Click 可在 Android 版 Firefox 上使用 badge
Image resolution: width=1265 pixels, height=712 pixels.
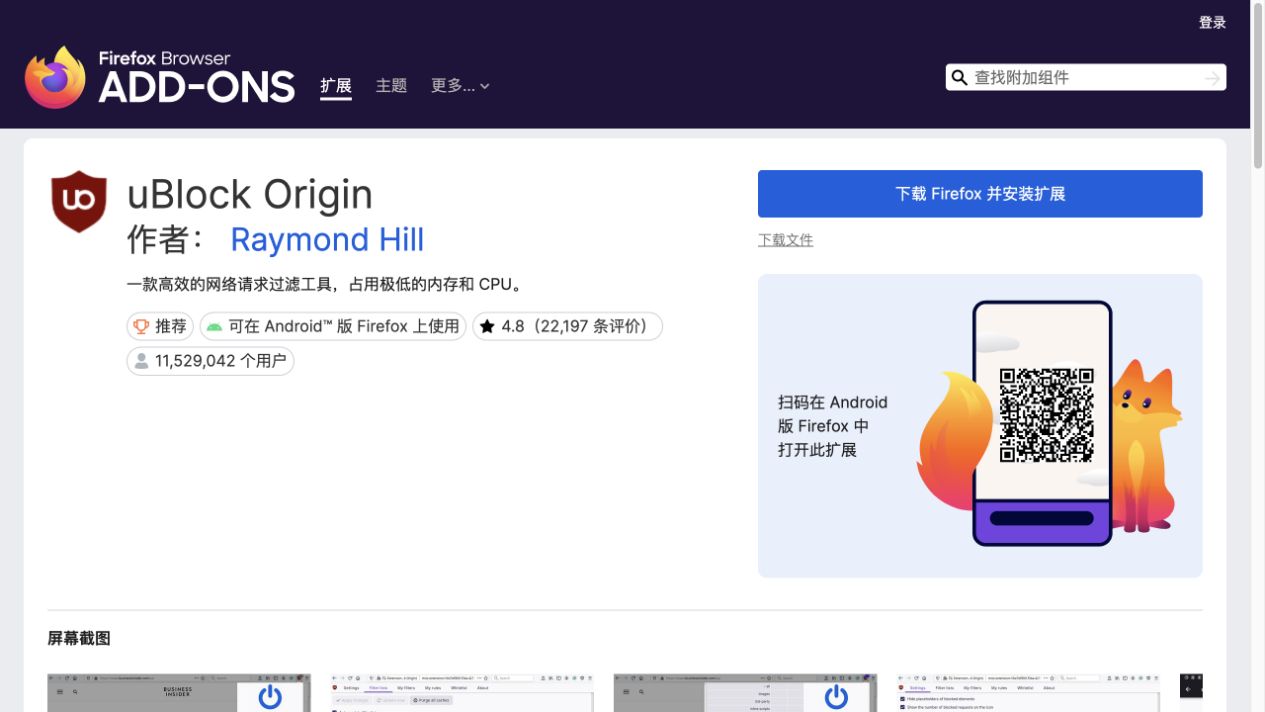click(x=333, y=326)
